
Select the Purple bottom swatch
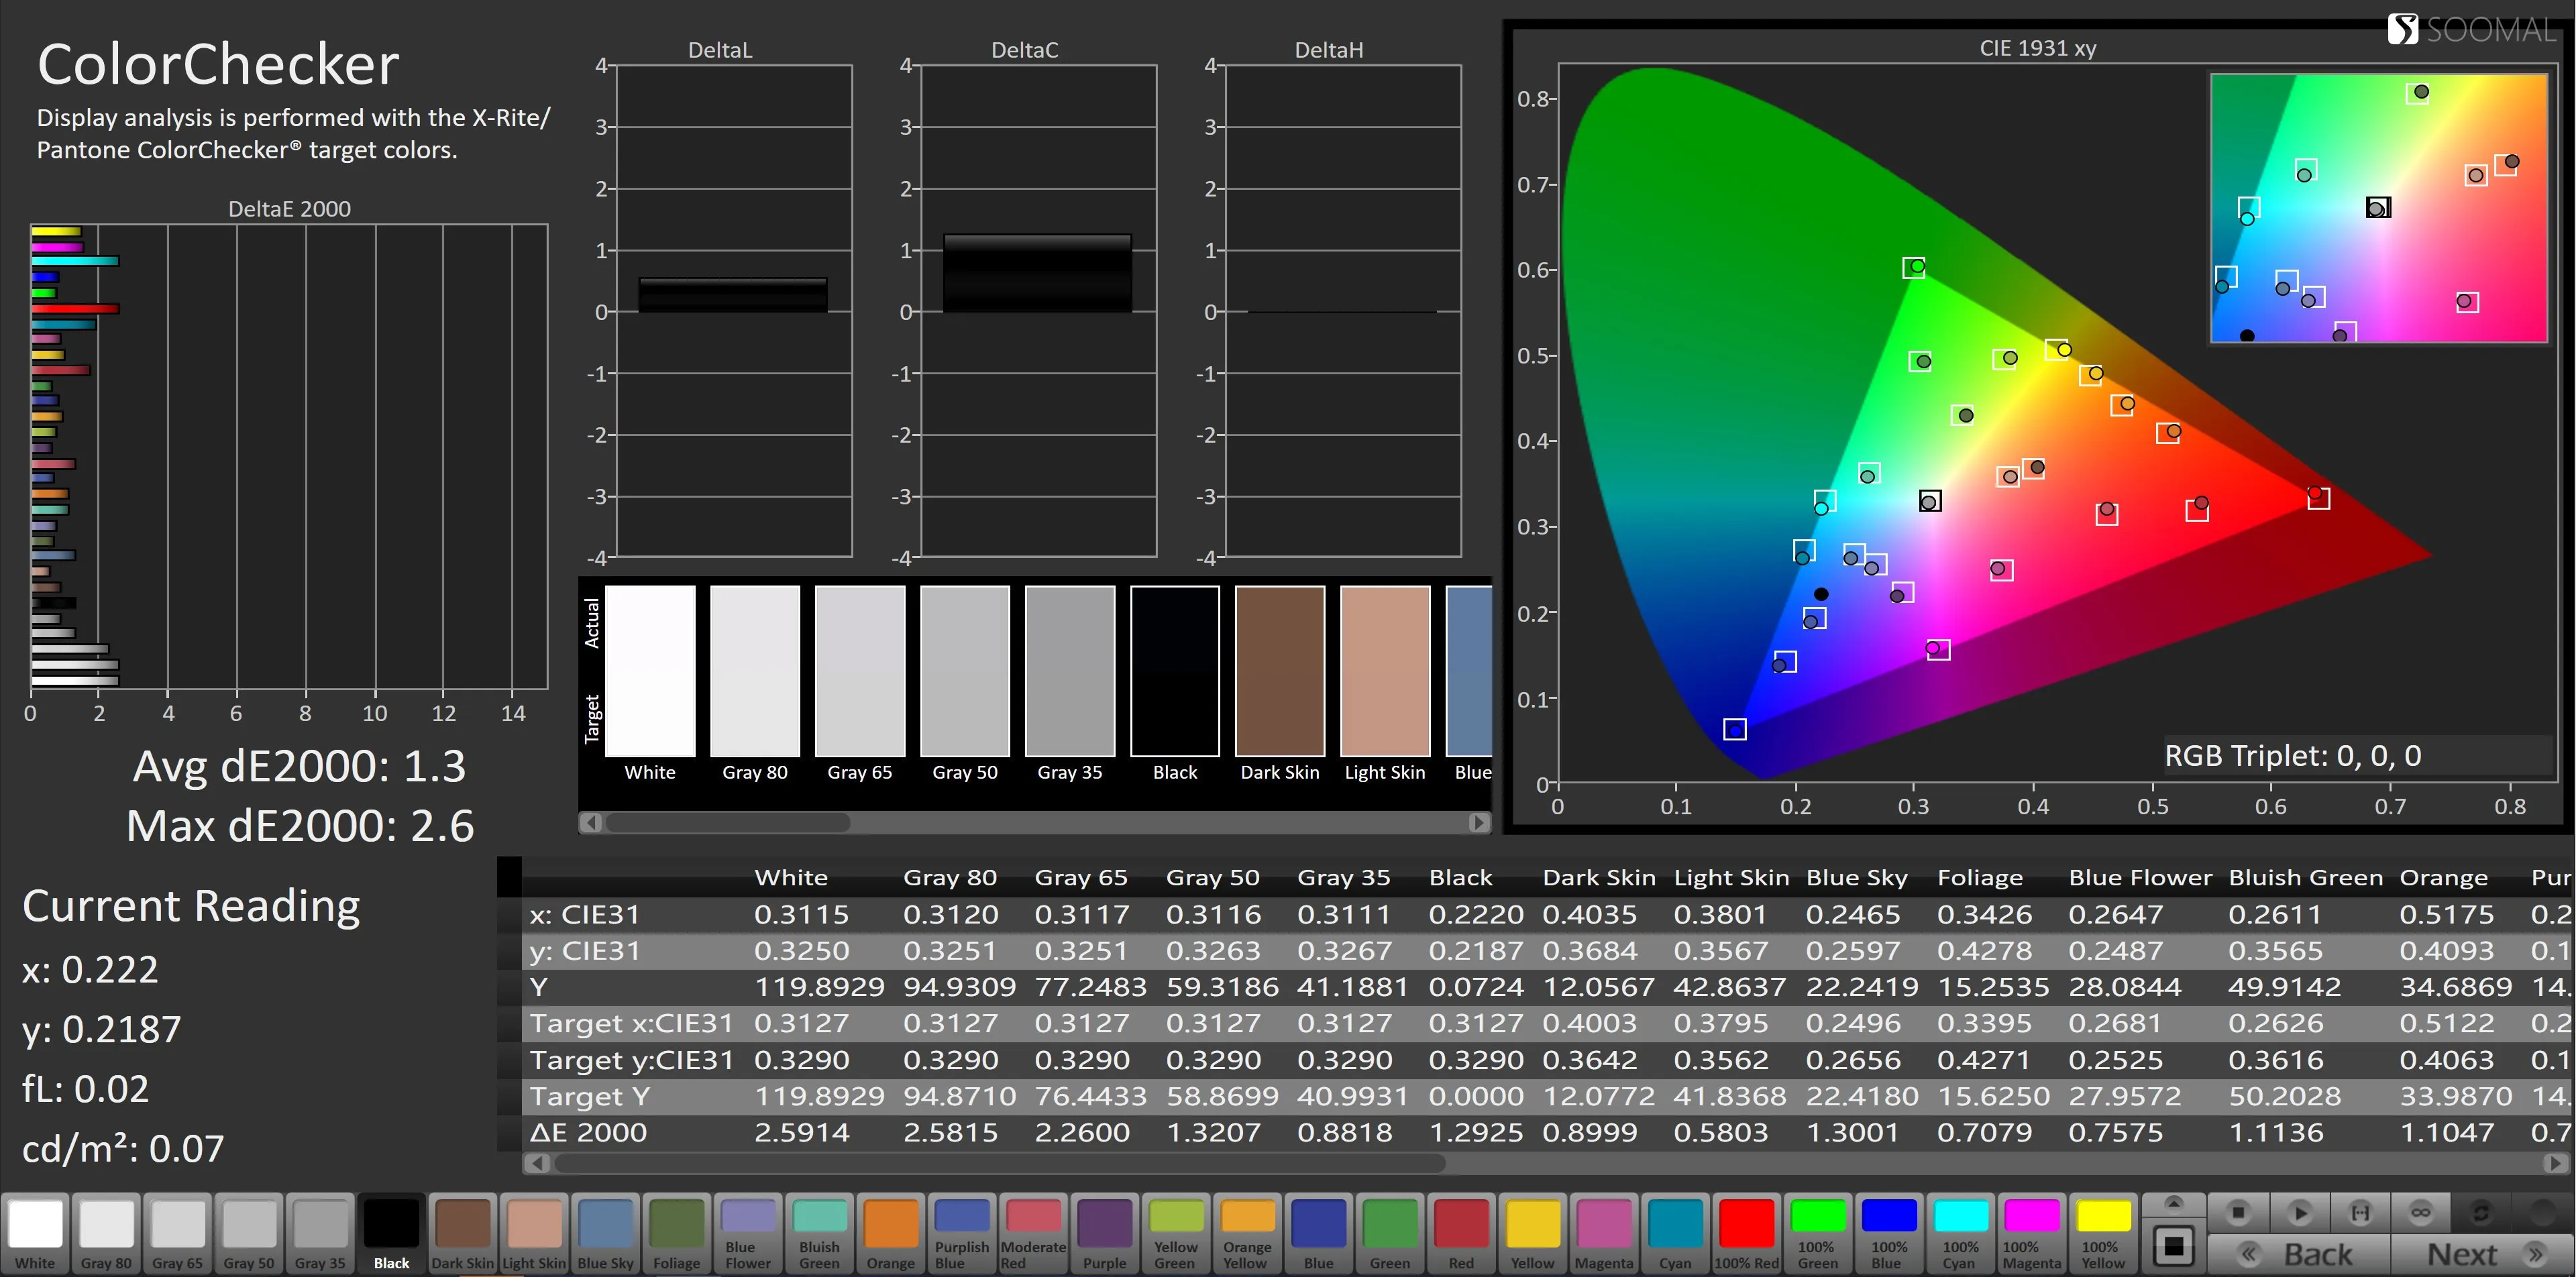click(x=1104, y=1233)
